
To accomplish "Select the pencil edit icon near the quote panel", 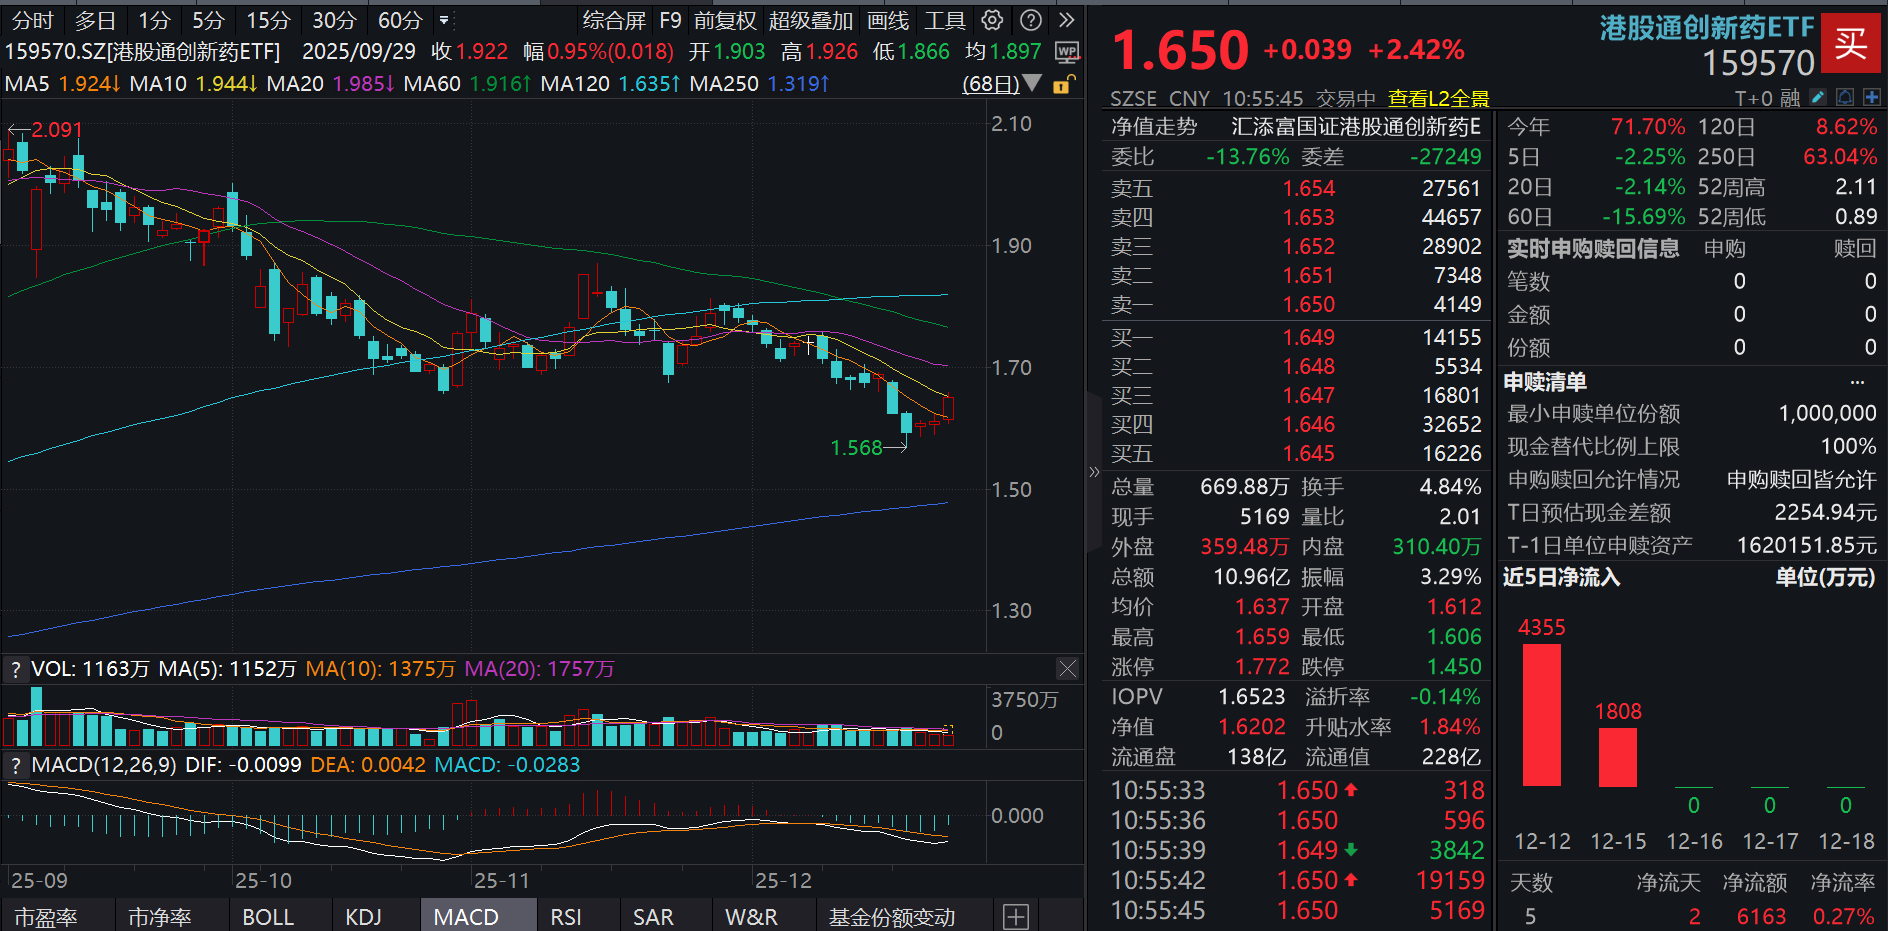I will coord(1817,97).
